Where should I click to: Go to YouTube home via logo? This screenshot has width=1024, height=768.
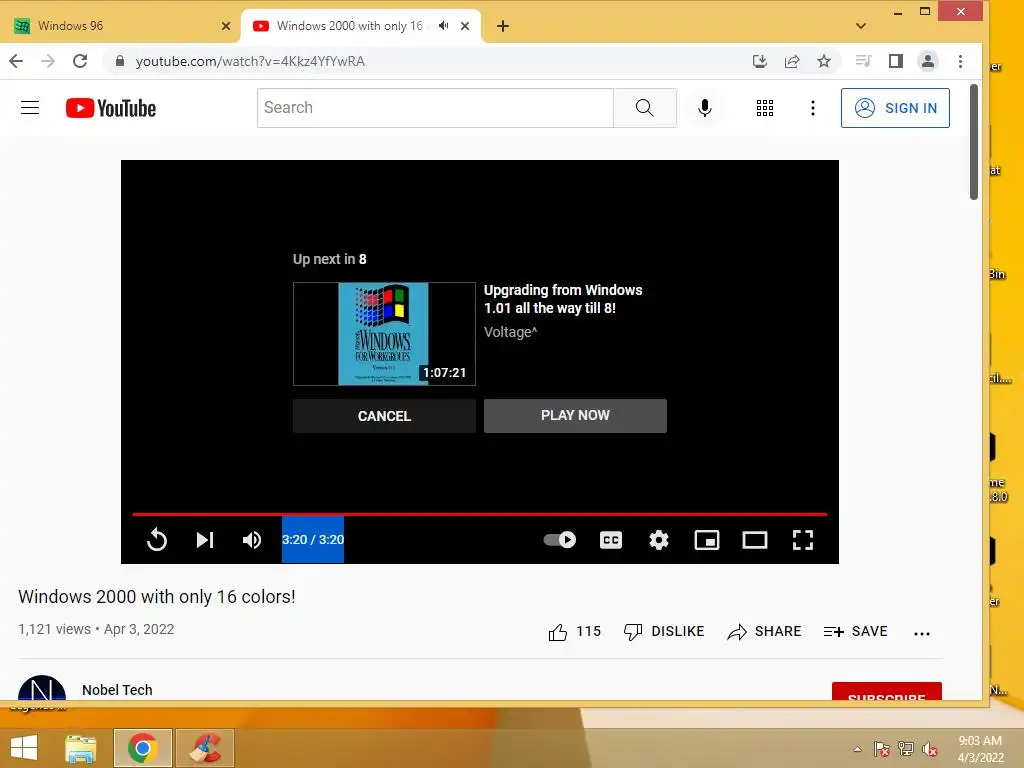click(111, 108)
